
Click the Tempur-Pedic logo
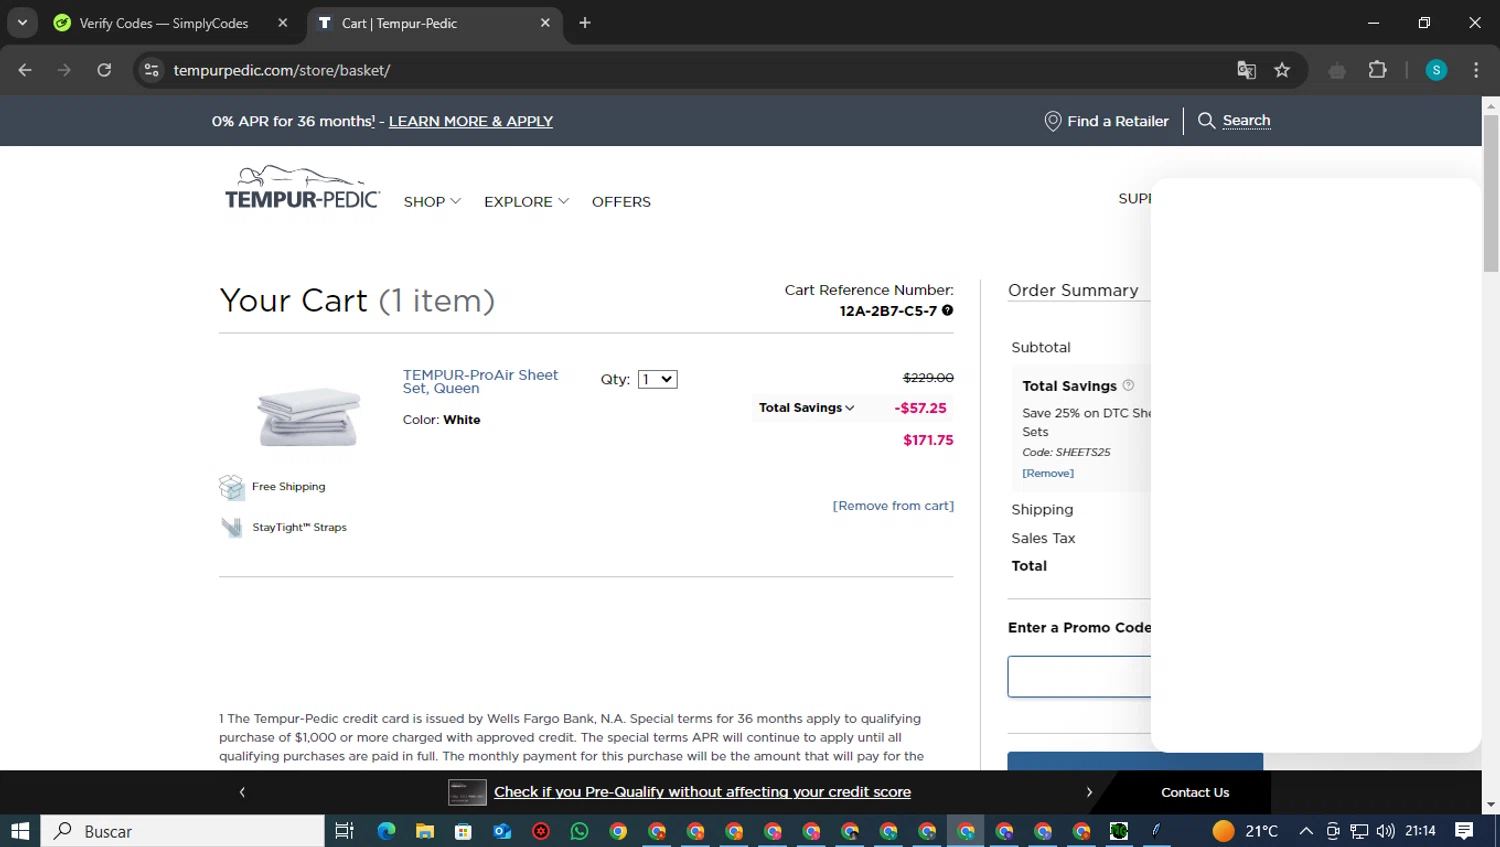302,188
